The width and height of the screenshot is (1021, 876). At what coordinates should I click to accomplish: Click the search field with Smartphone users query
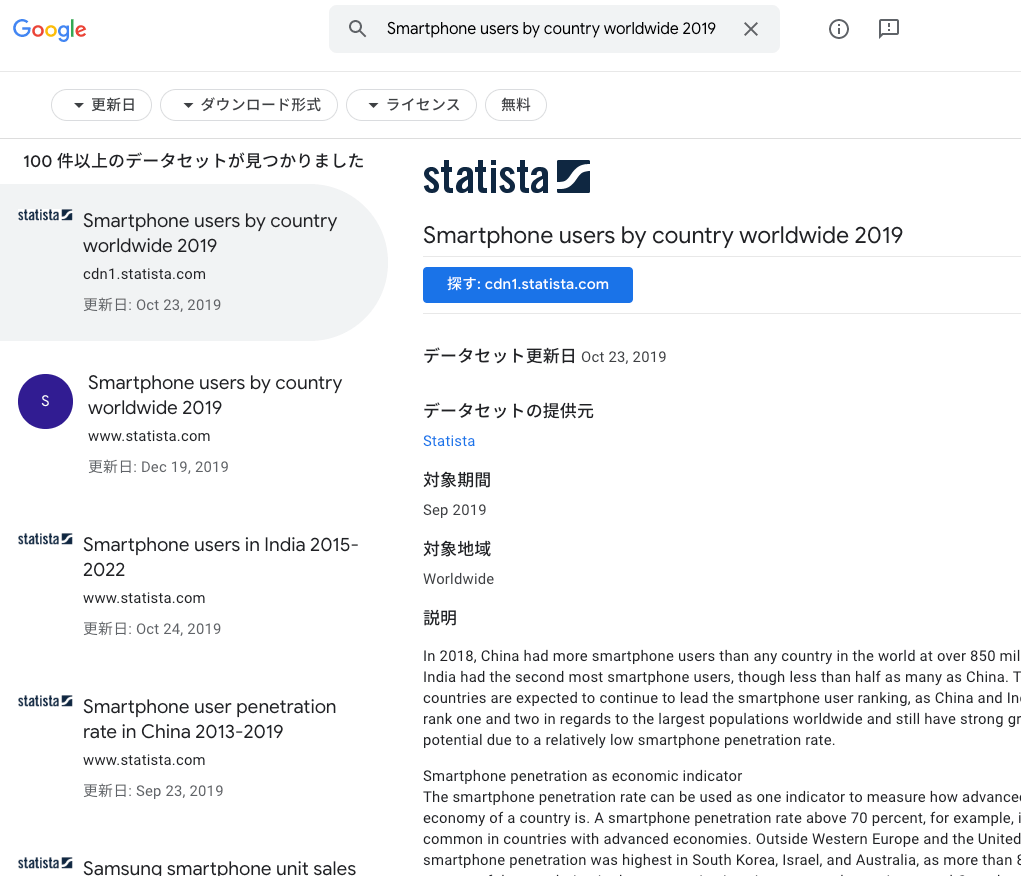[x=554, y=29]
